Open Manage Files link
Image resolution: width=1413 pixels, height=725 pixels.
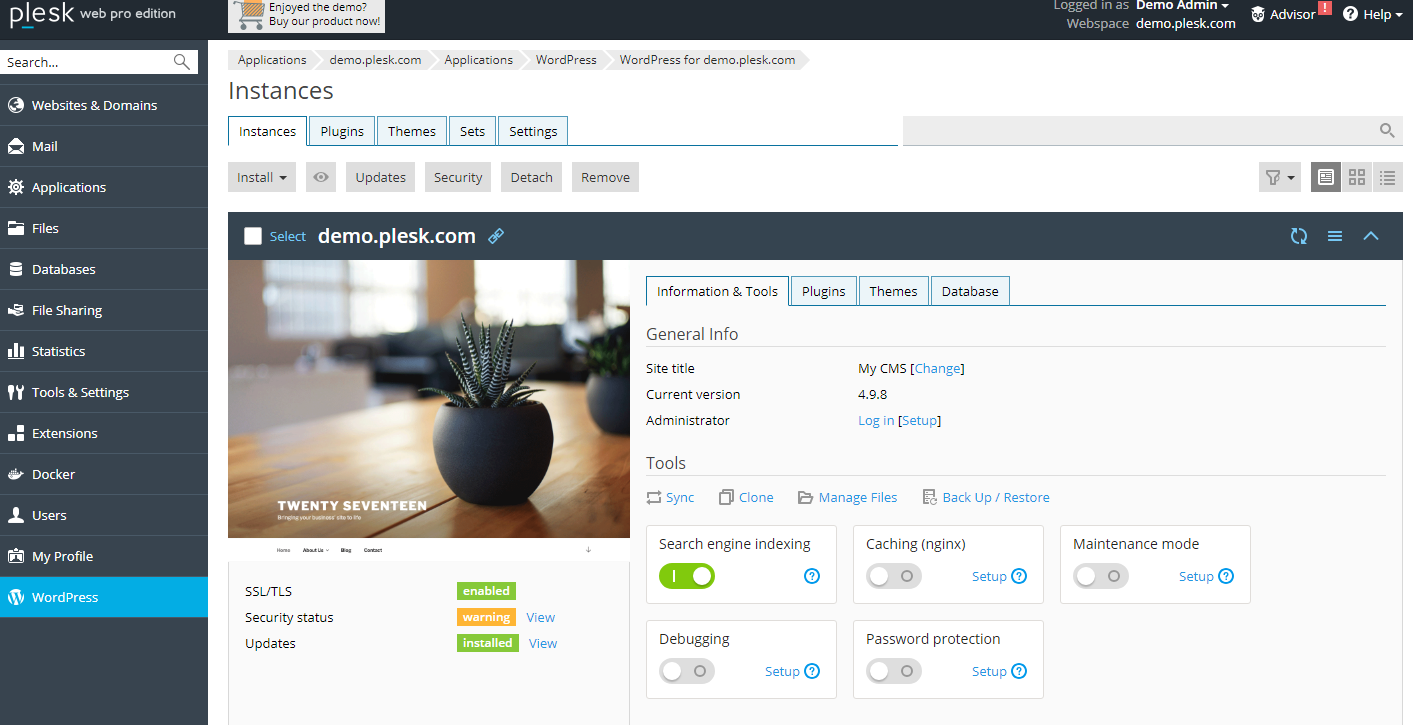(847, 497)
